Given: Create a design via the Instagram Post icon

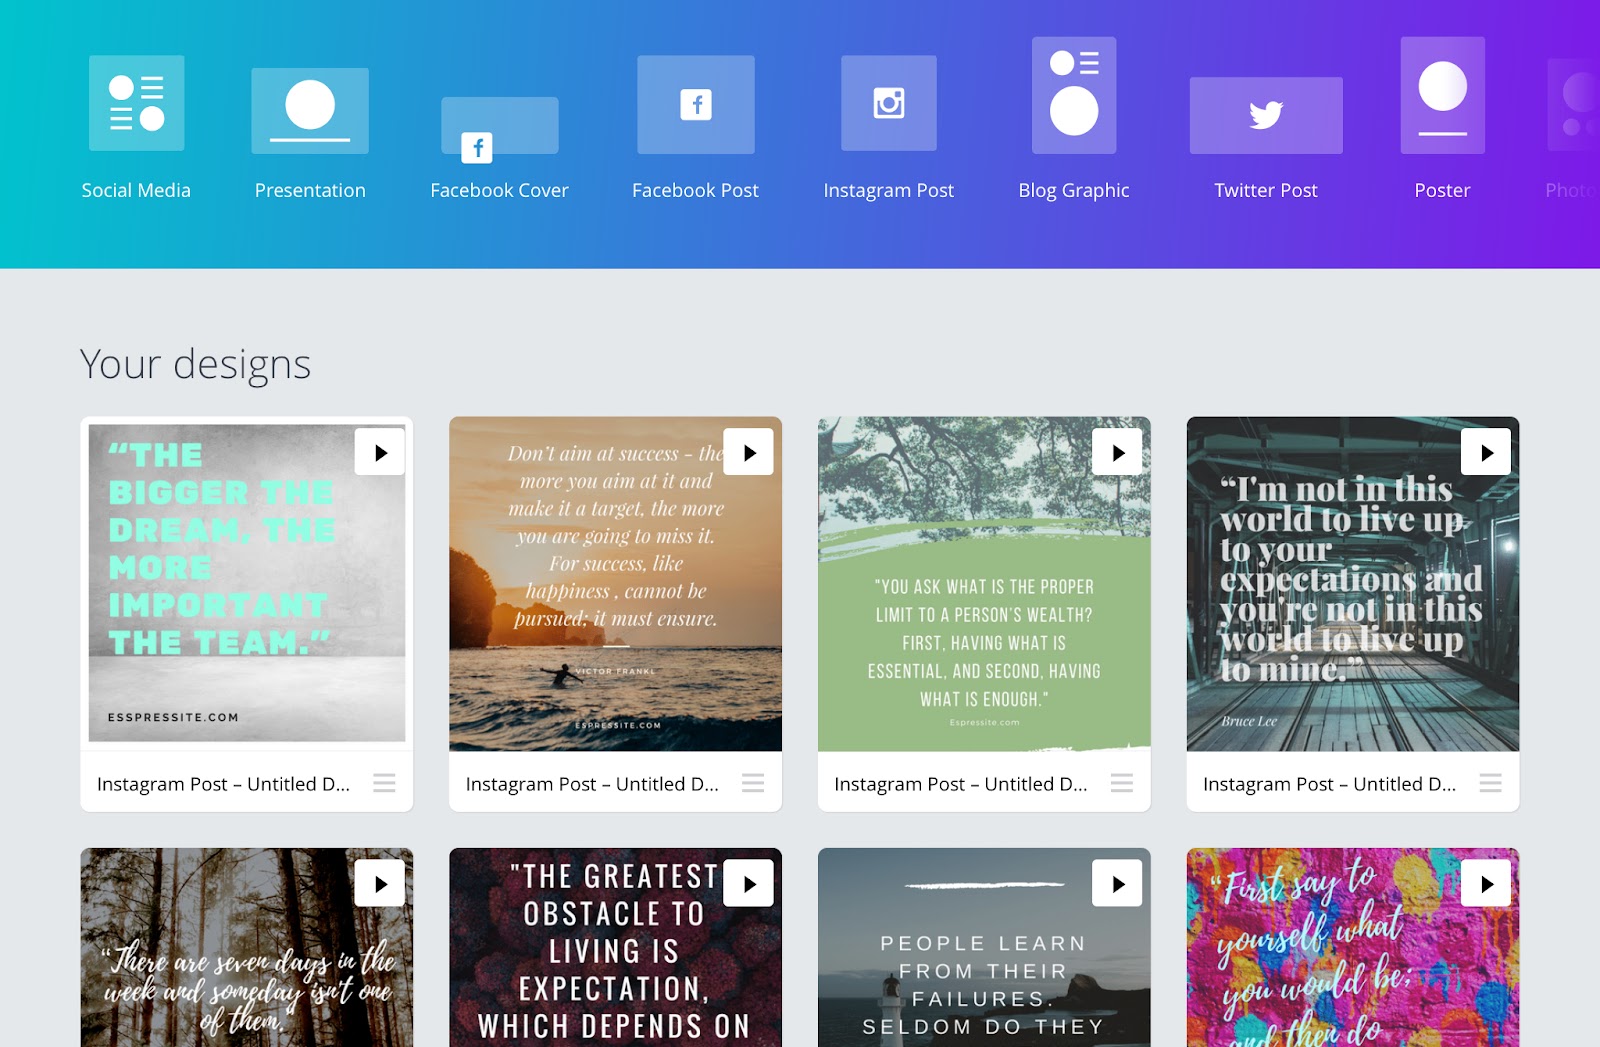Looking at the screenshot, I should (x=889, y=103).
